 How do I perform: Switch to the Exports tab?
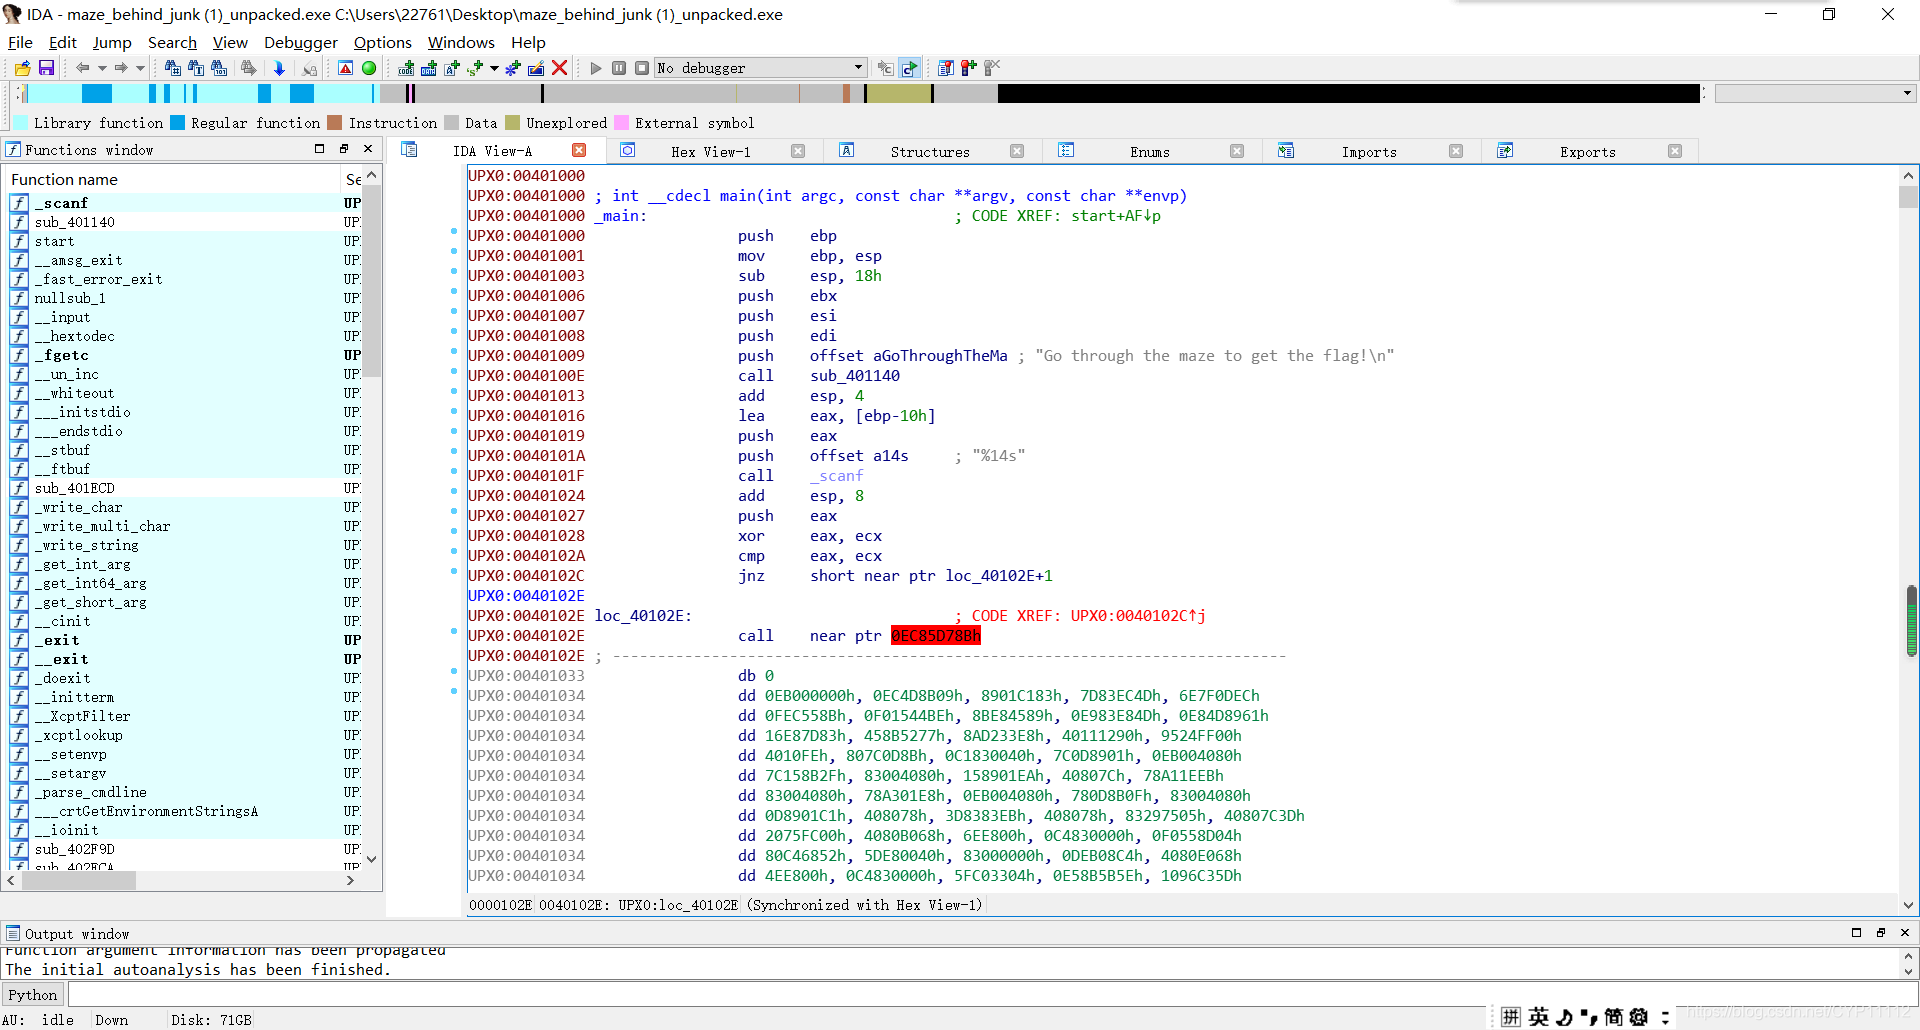tap(1588, 152)
